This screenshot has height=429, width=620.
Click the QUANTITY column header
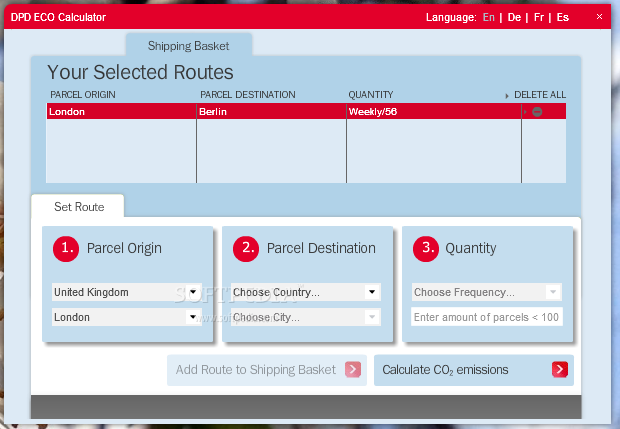[370, 95]
